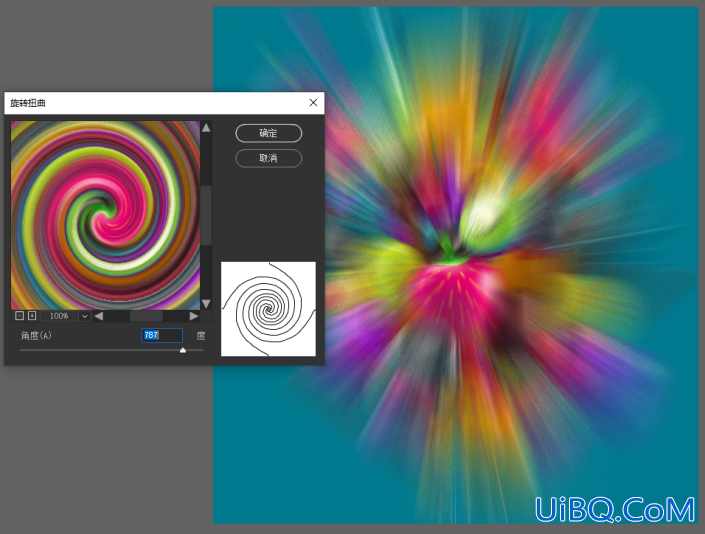
Task: Click the 取消 cancel button
Action: point(268,158)
